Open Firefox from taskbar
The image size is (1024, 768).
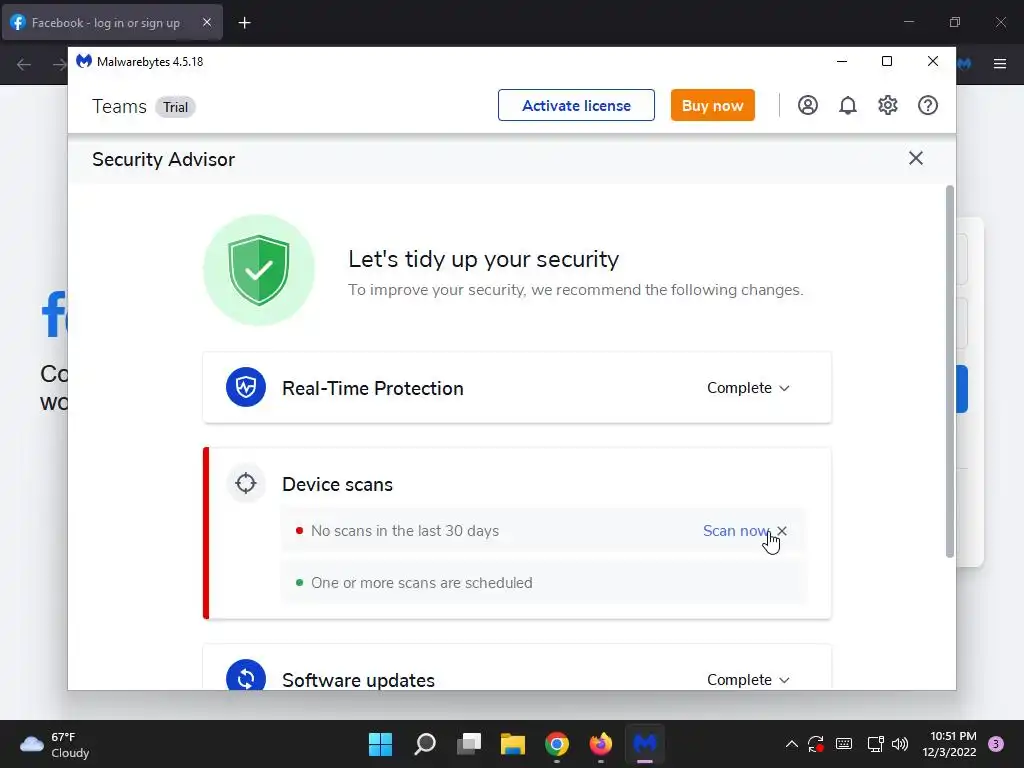[601, 744]
